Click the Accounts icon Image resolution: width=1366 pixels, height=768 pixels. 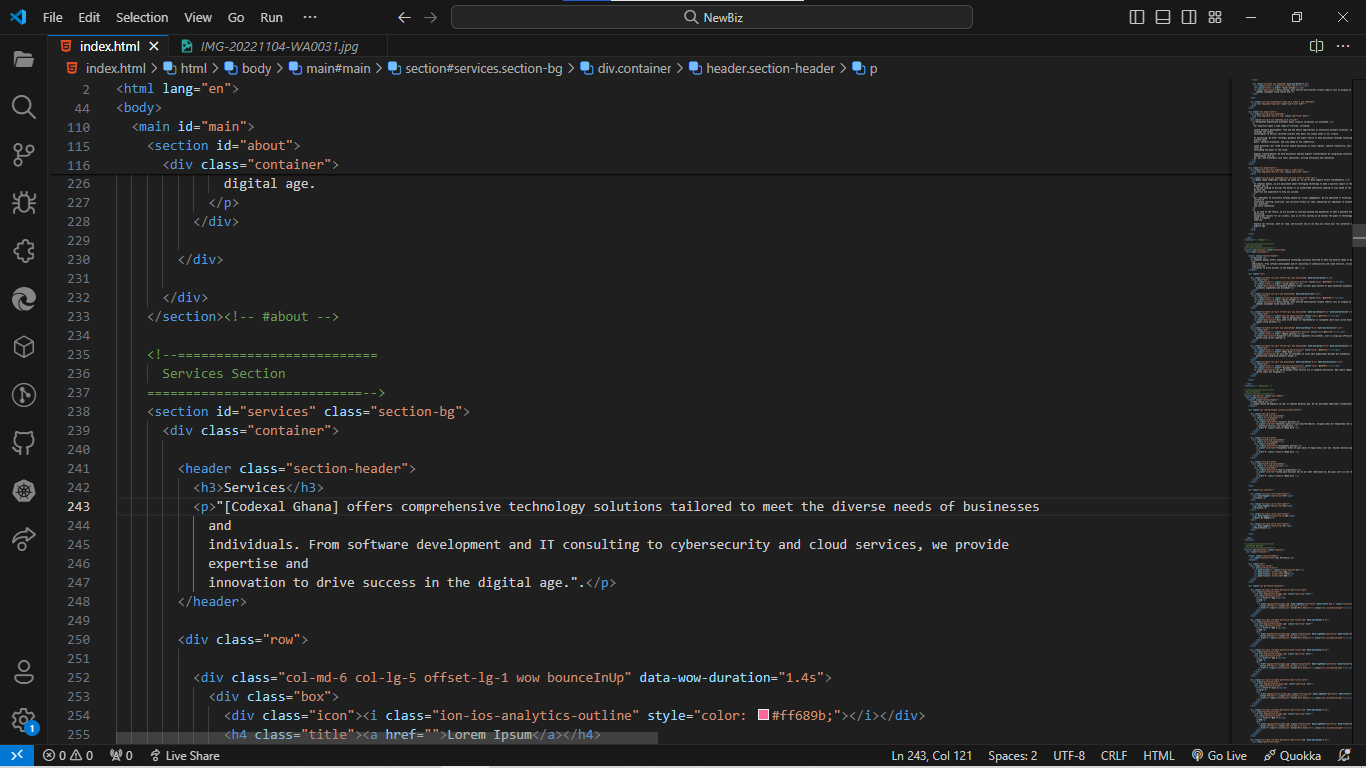(x=24, y=672)
